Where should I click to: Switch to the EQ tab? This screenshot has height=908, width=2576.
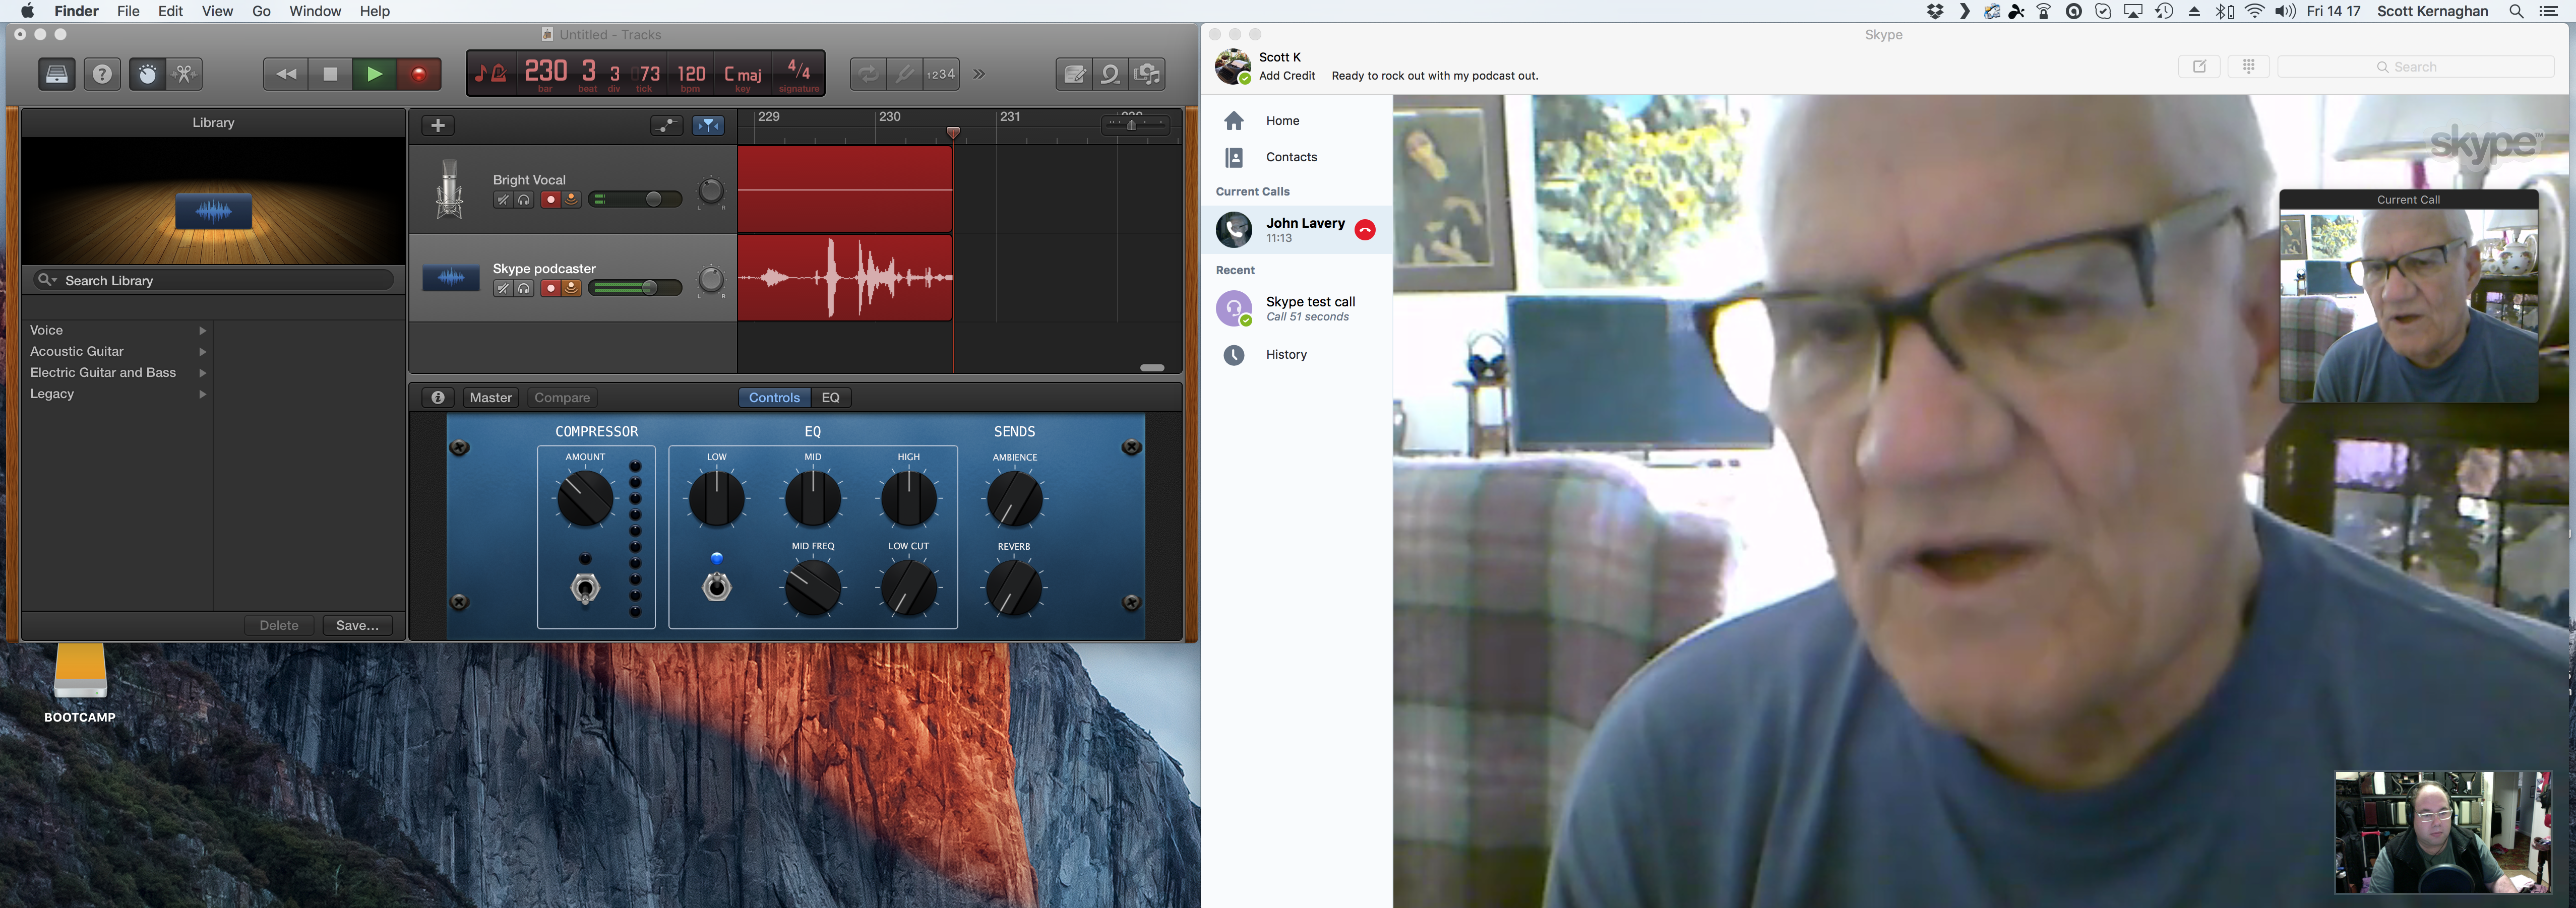(830, 398)
